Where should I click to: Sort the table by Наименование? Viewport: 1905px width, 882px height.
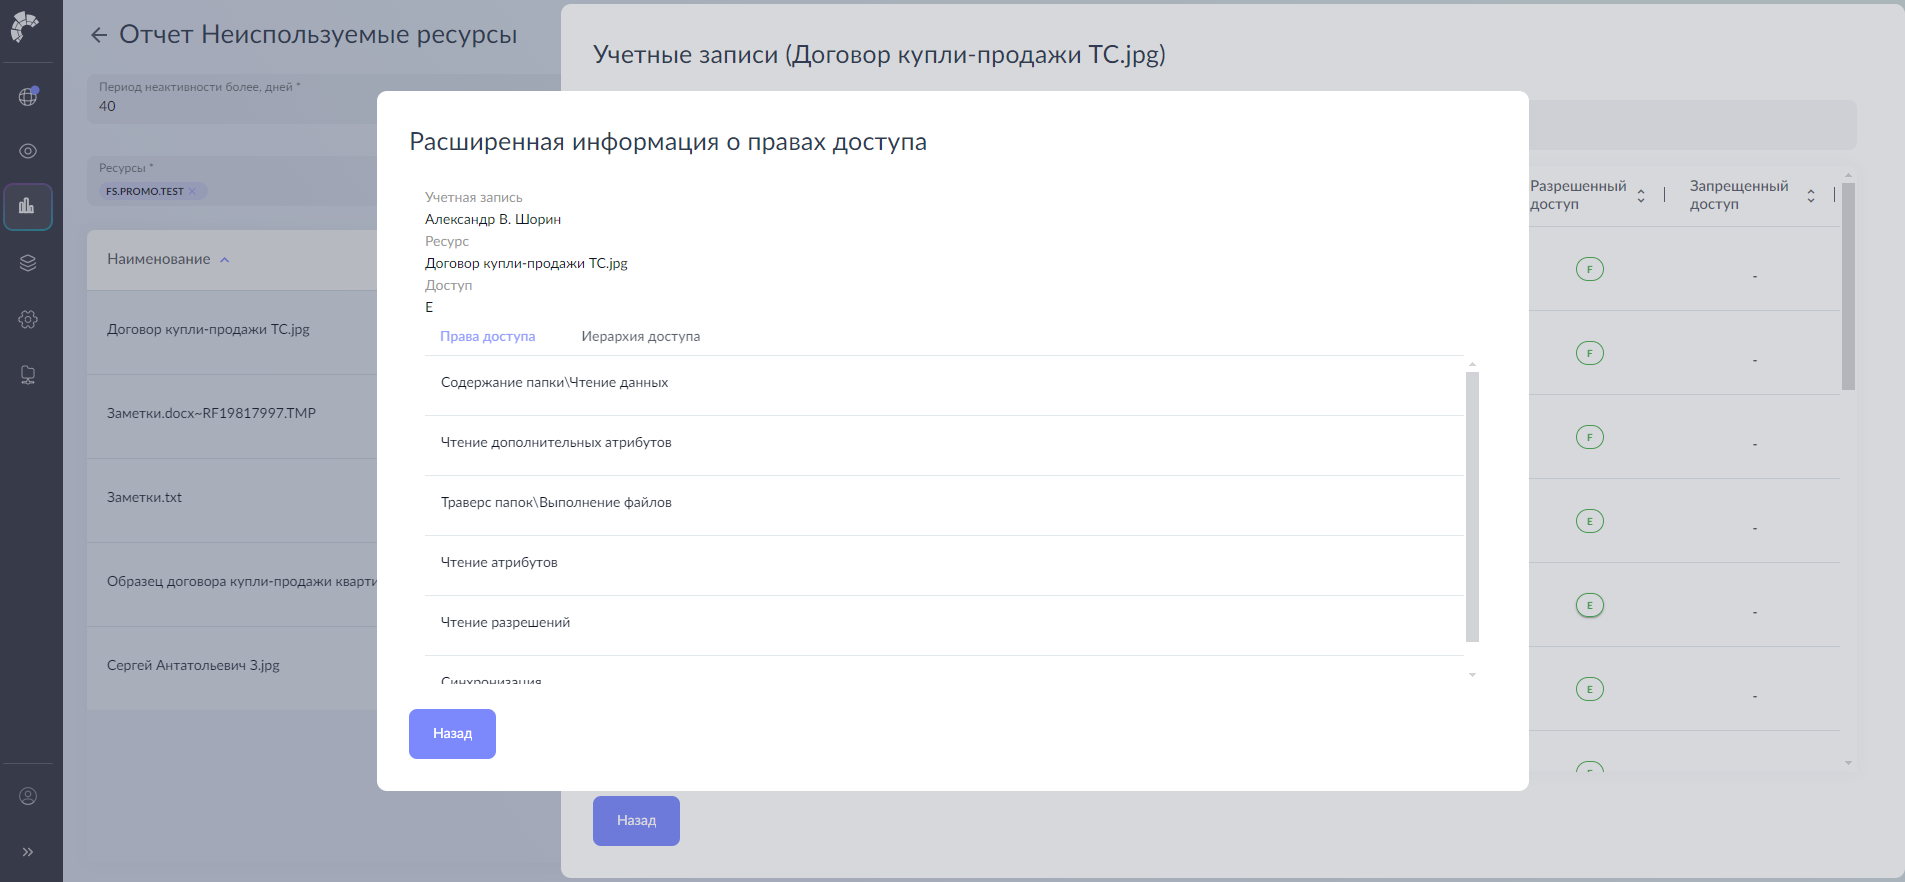click(x=168, y=259)
